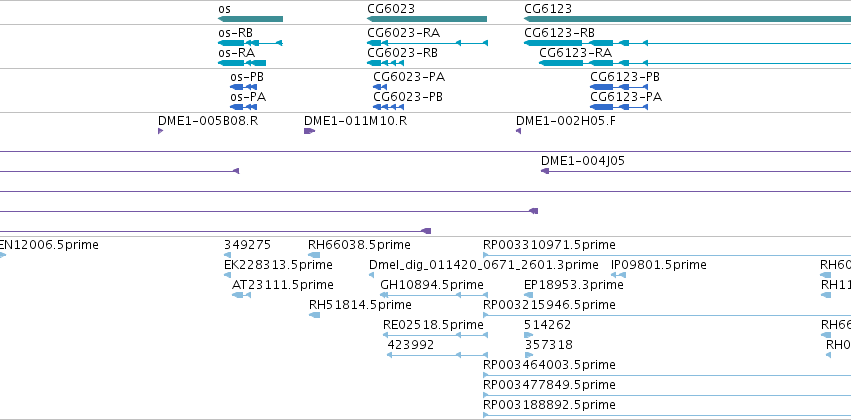Image resolution: width=851 pixels, height=420 pixels.
Task: Select the DME1-004J05 BAC arrowhead
Action: click(545, 171)
